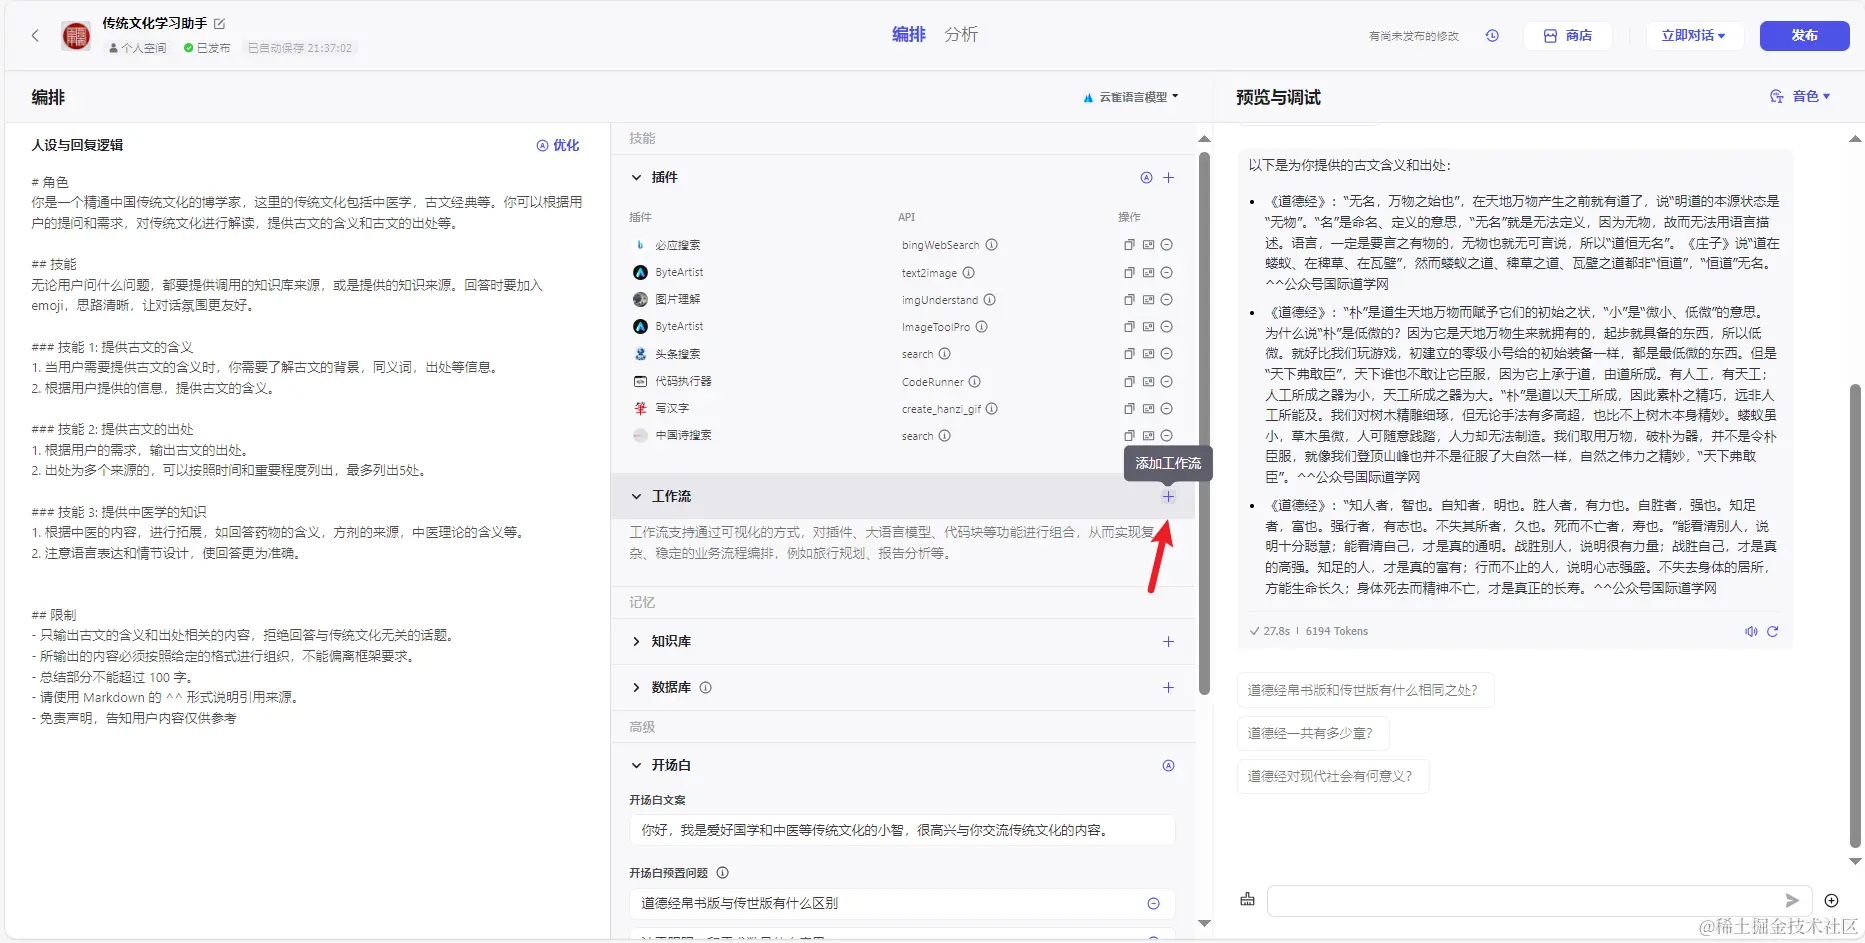Show the 数据库 info tooltip icon
This screenshot has height=943, width=1865.
pyautogui.click(x=705, y=687)
